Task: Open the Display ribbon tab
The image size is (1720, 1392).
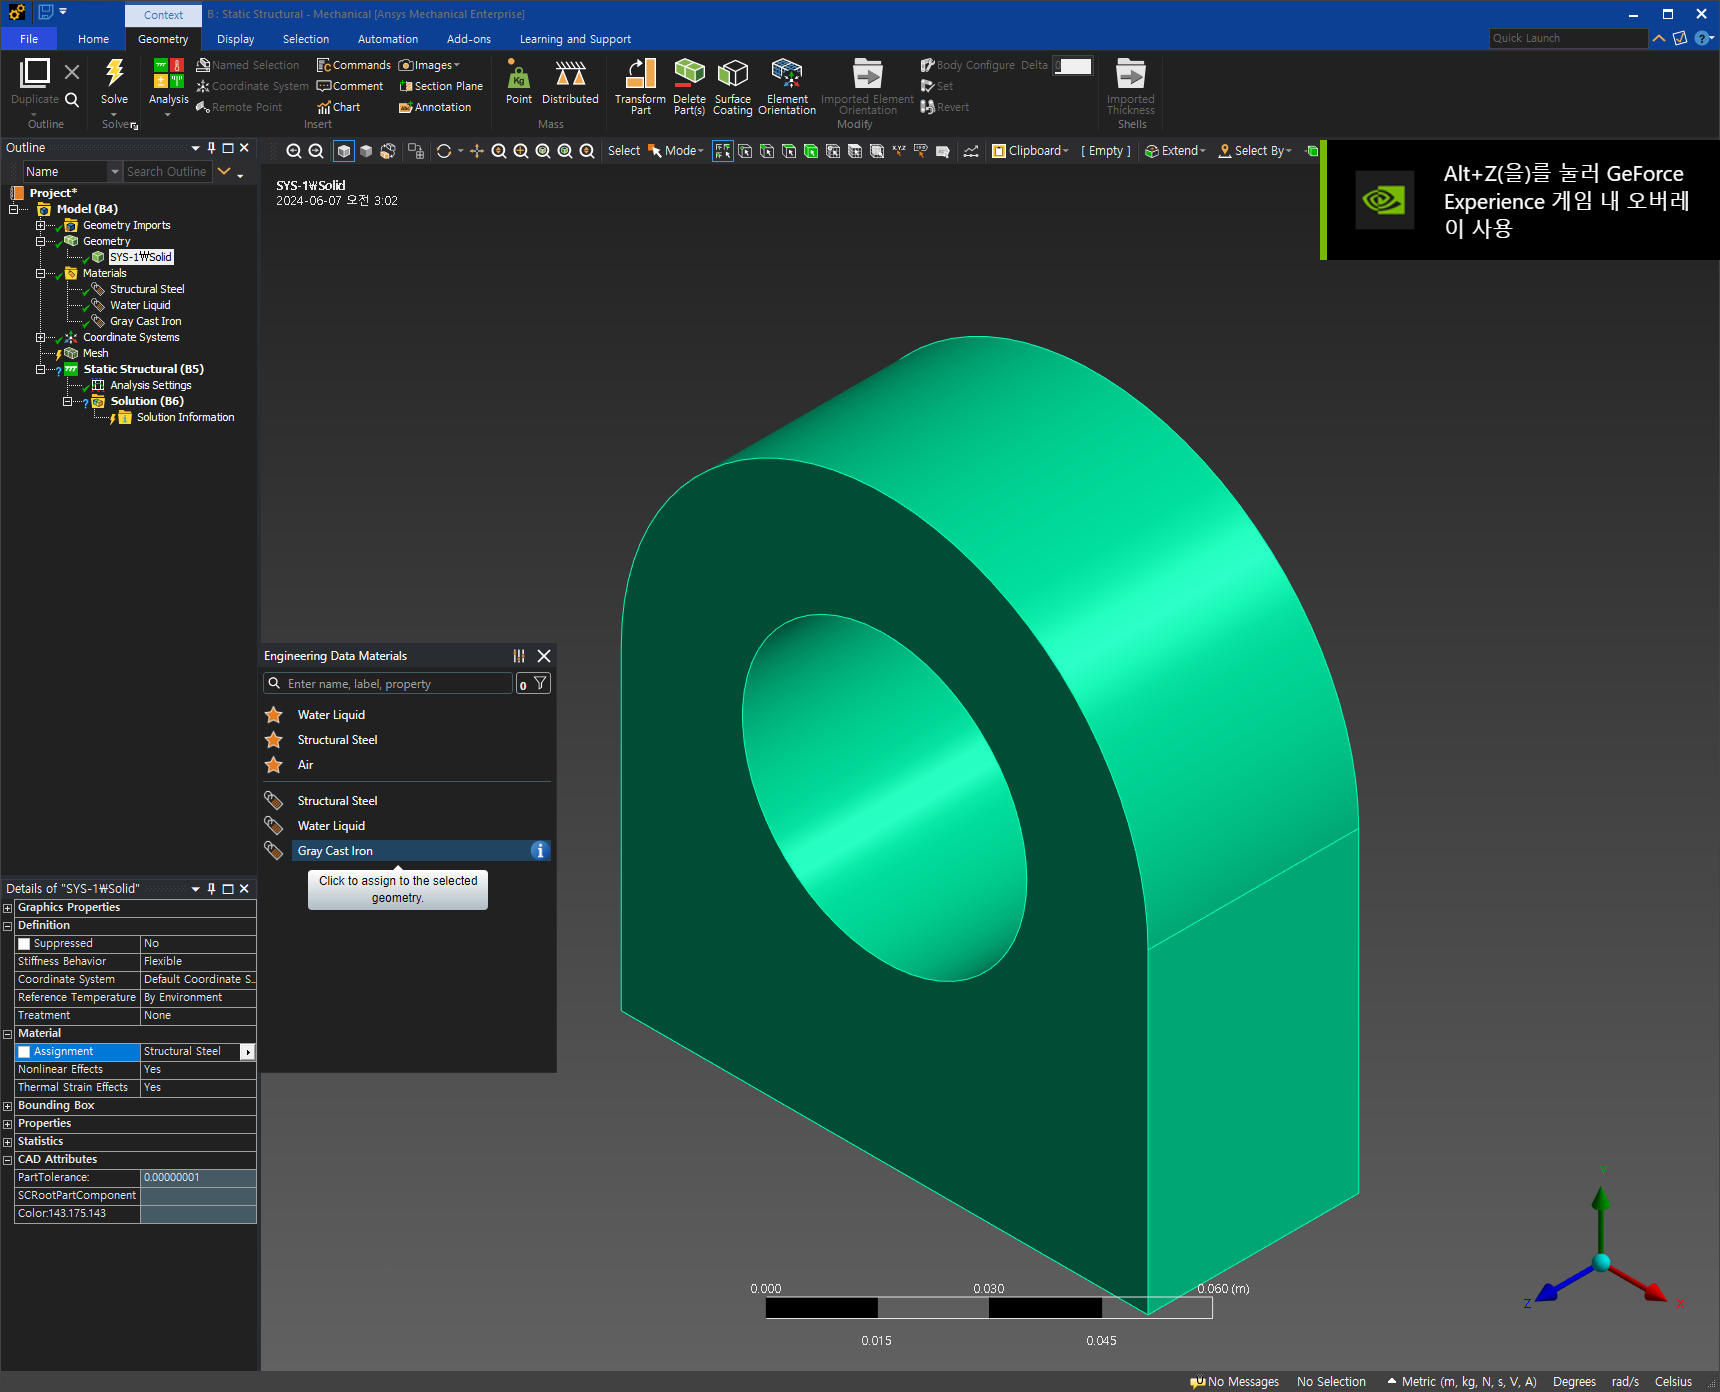Action: coord(235,39)
